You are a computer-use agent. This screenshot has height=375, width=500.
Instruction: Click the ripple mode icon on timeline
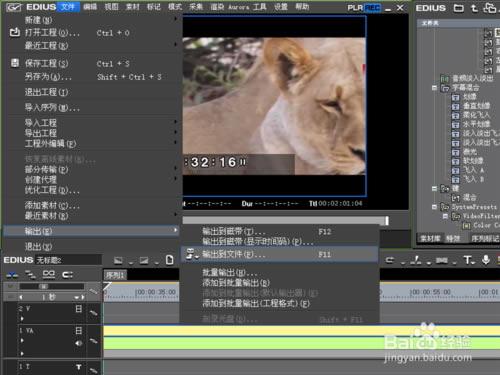pos(31,275)
